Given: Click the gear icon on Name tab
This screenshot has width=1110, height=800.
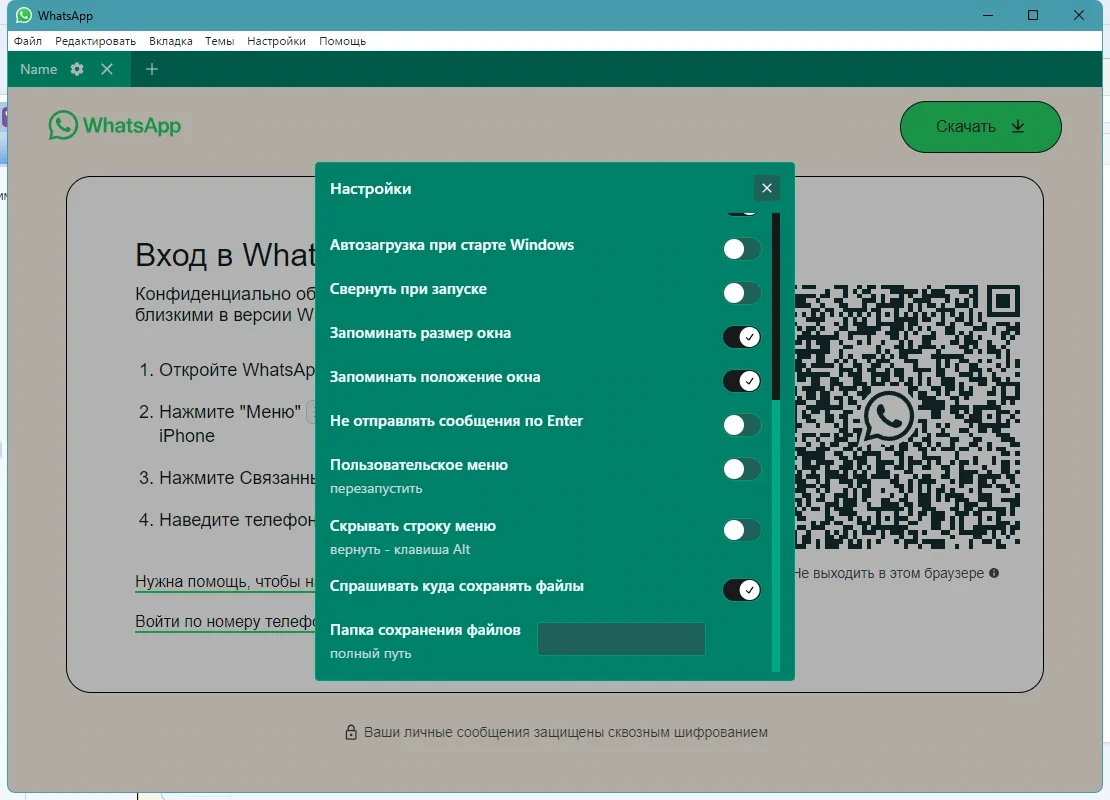Looking at the screenshot, I should (x=77, y=69).
